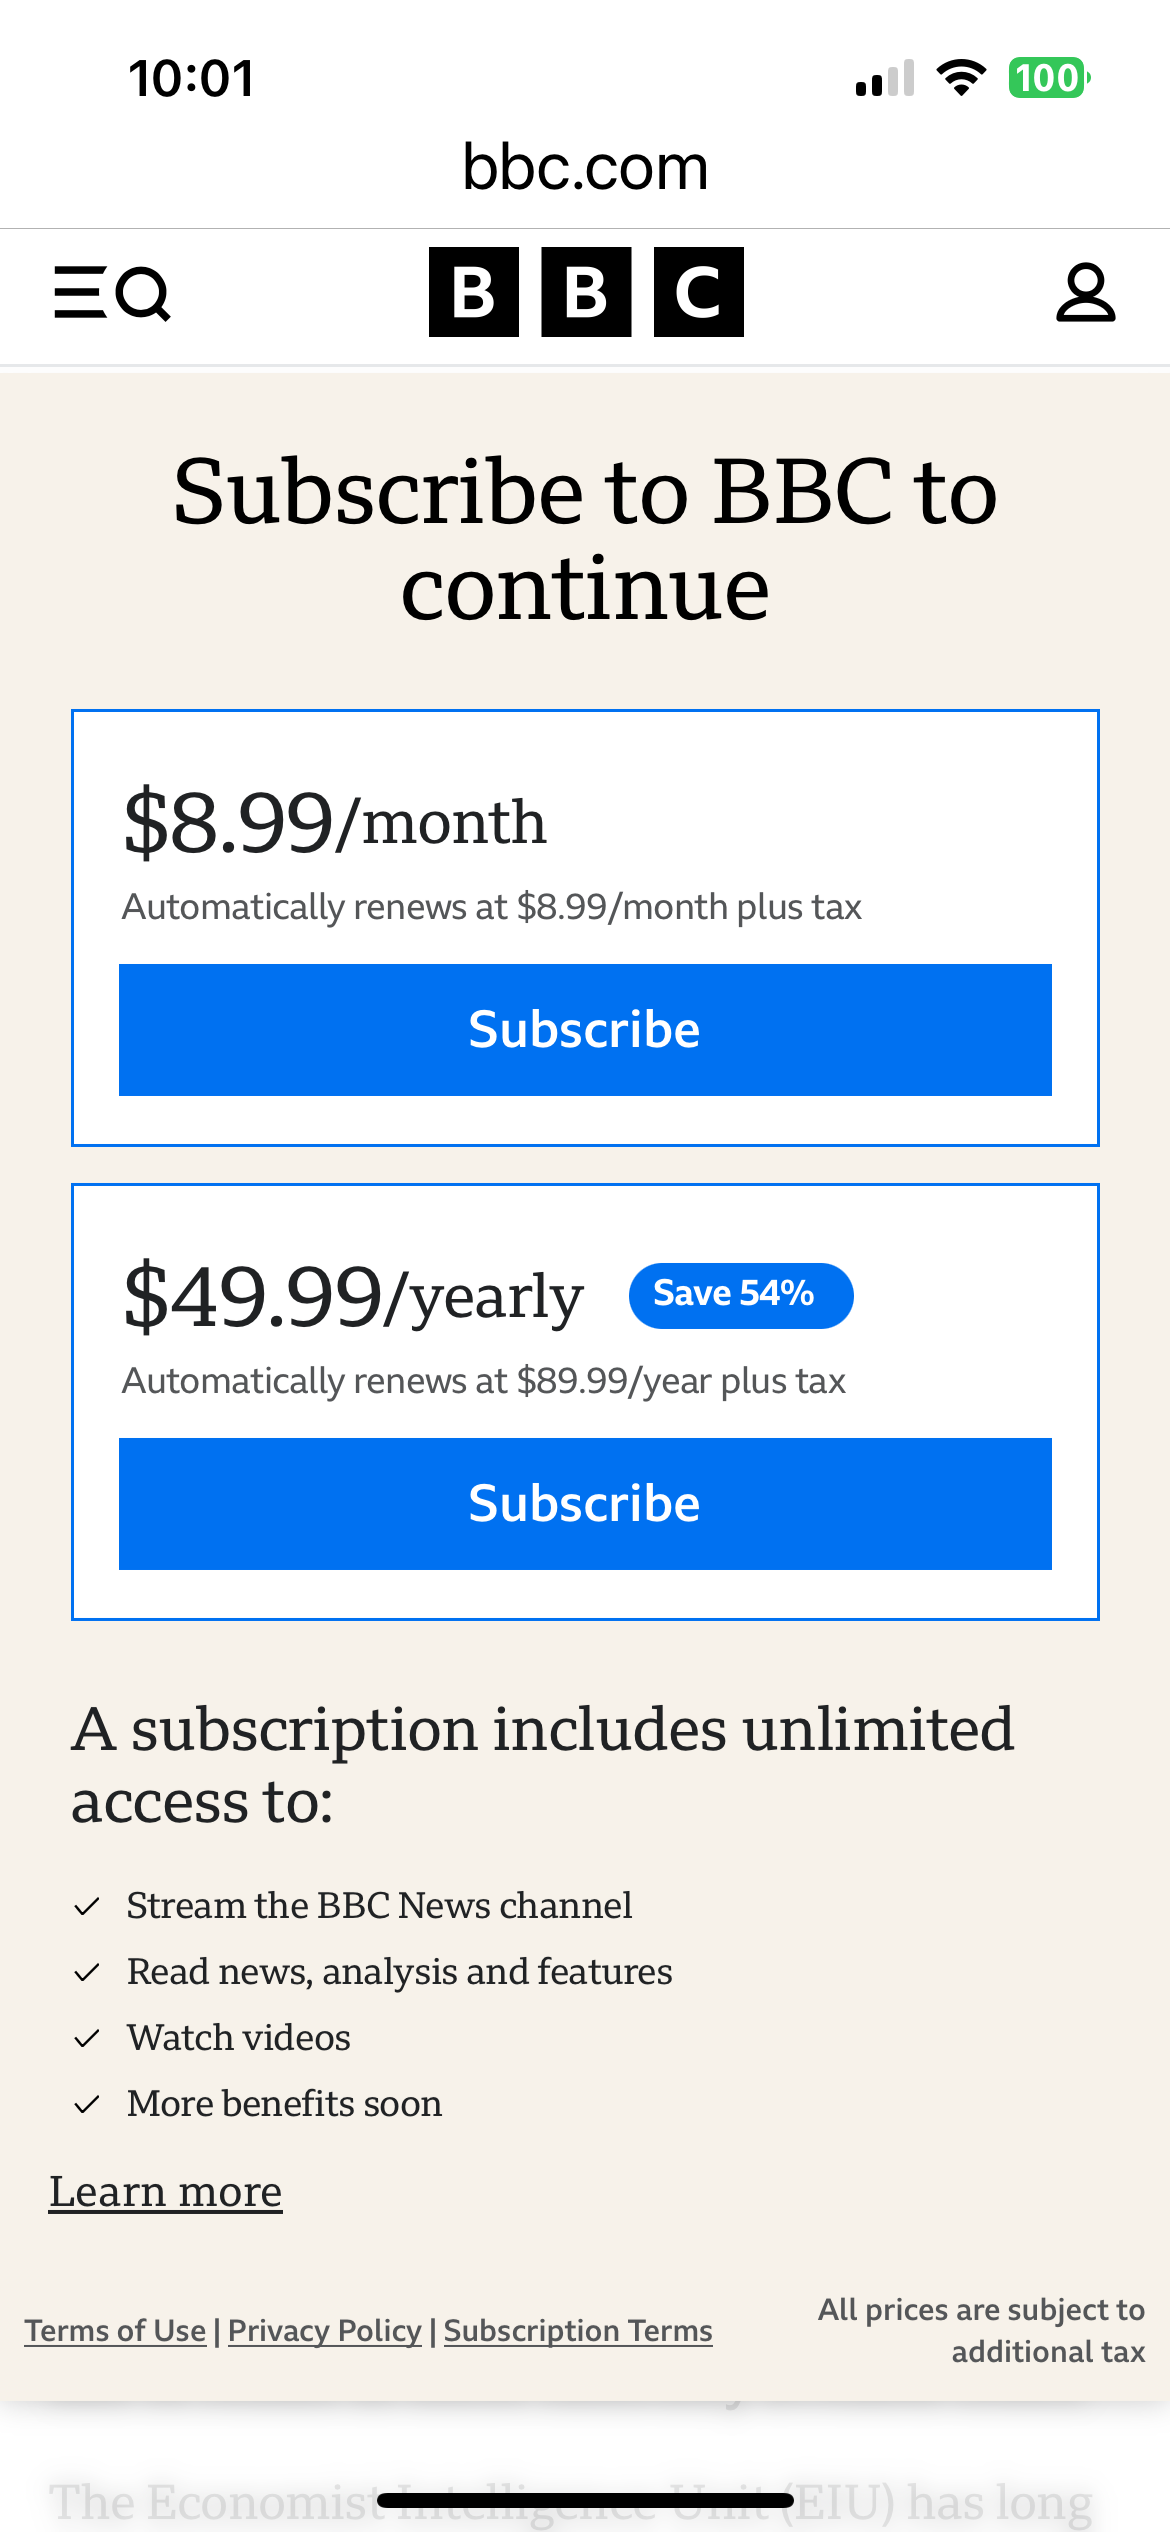Tap the Subscribe to BBC to continue heading
The image size is (1170, 2532).
pos(585,539)
